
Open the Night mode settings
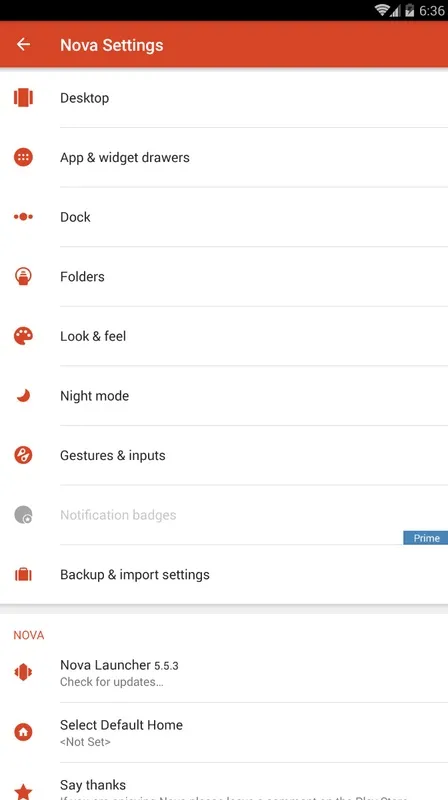(x=224, y=395)
